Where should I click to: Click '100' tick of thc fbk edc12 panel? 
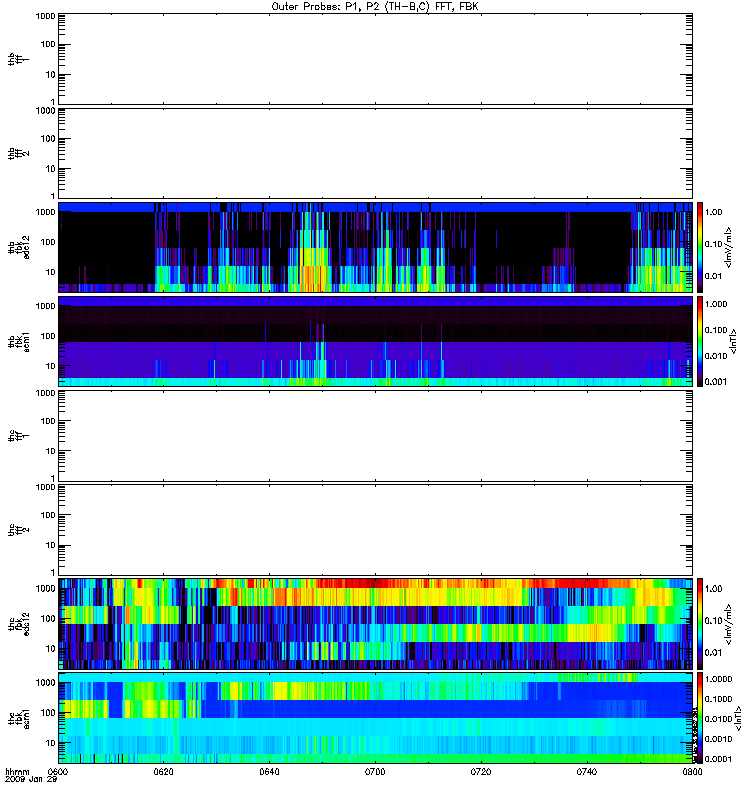pos(48,619)
